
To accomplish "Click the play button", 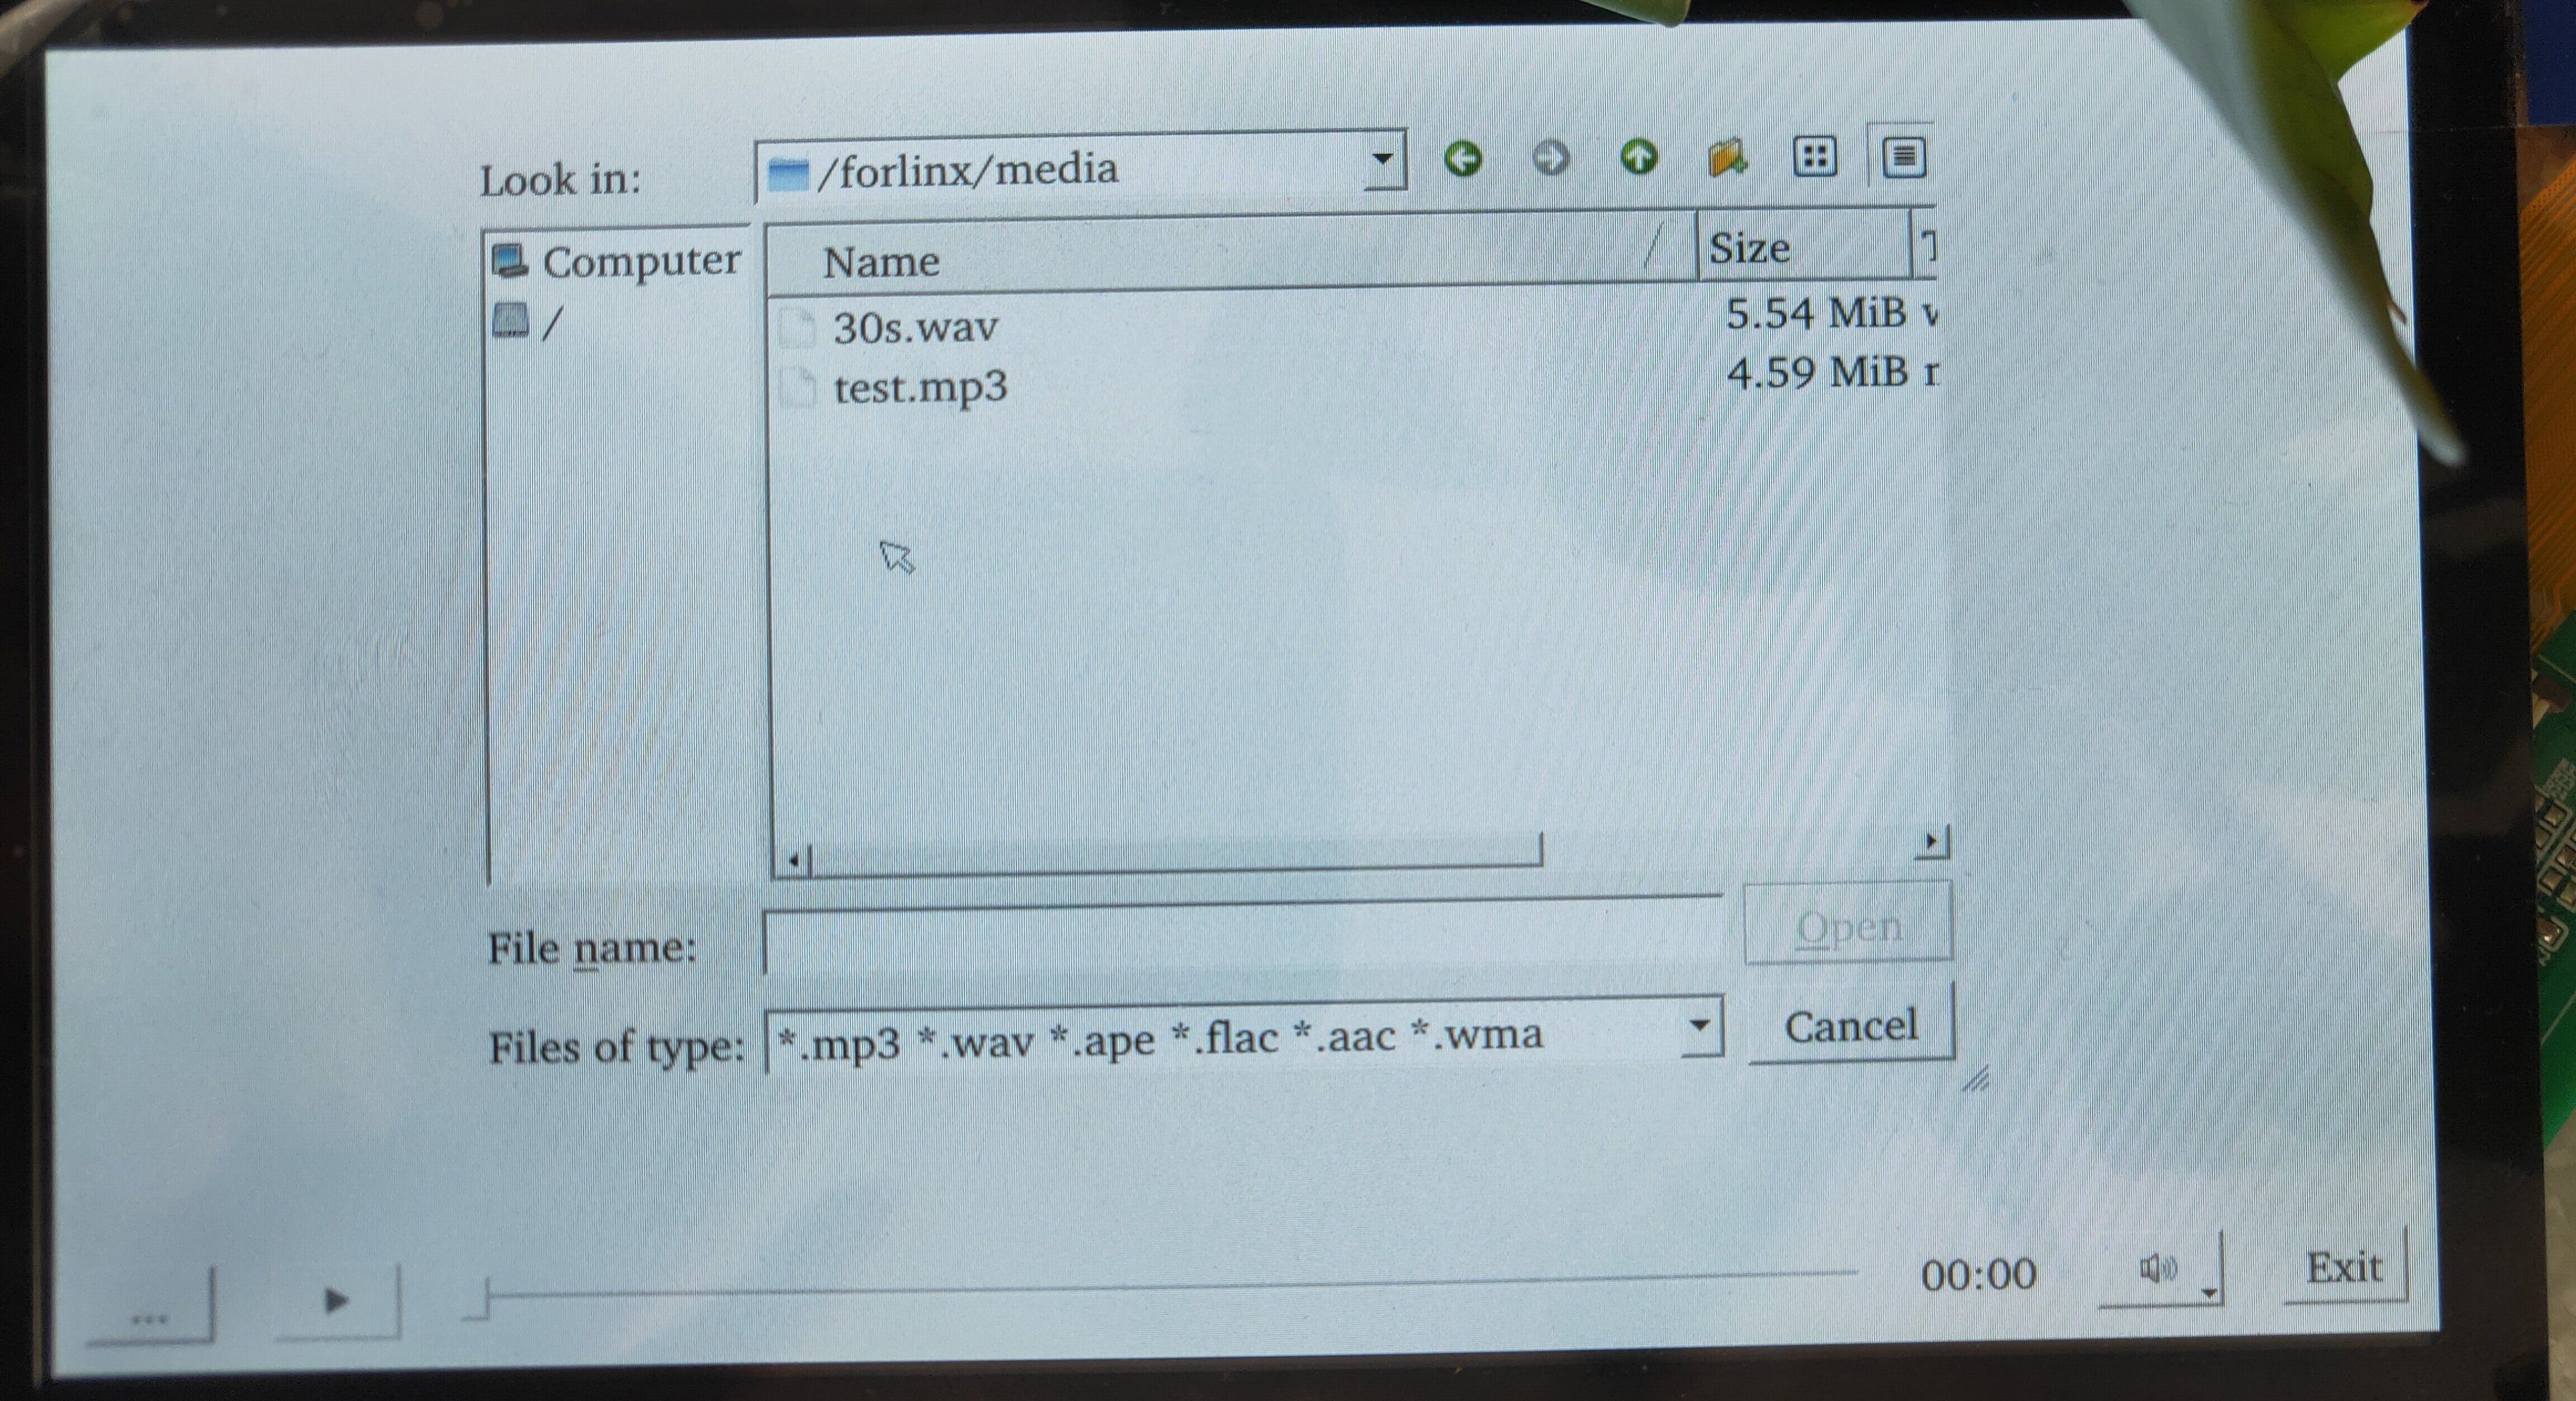I will tap(336, 1301).
